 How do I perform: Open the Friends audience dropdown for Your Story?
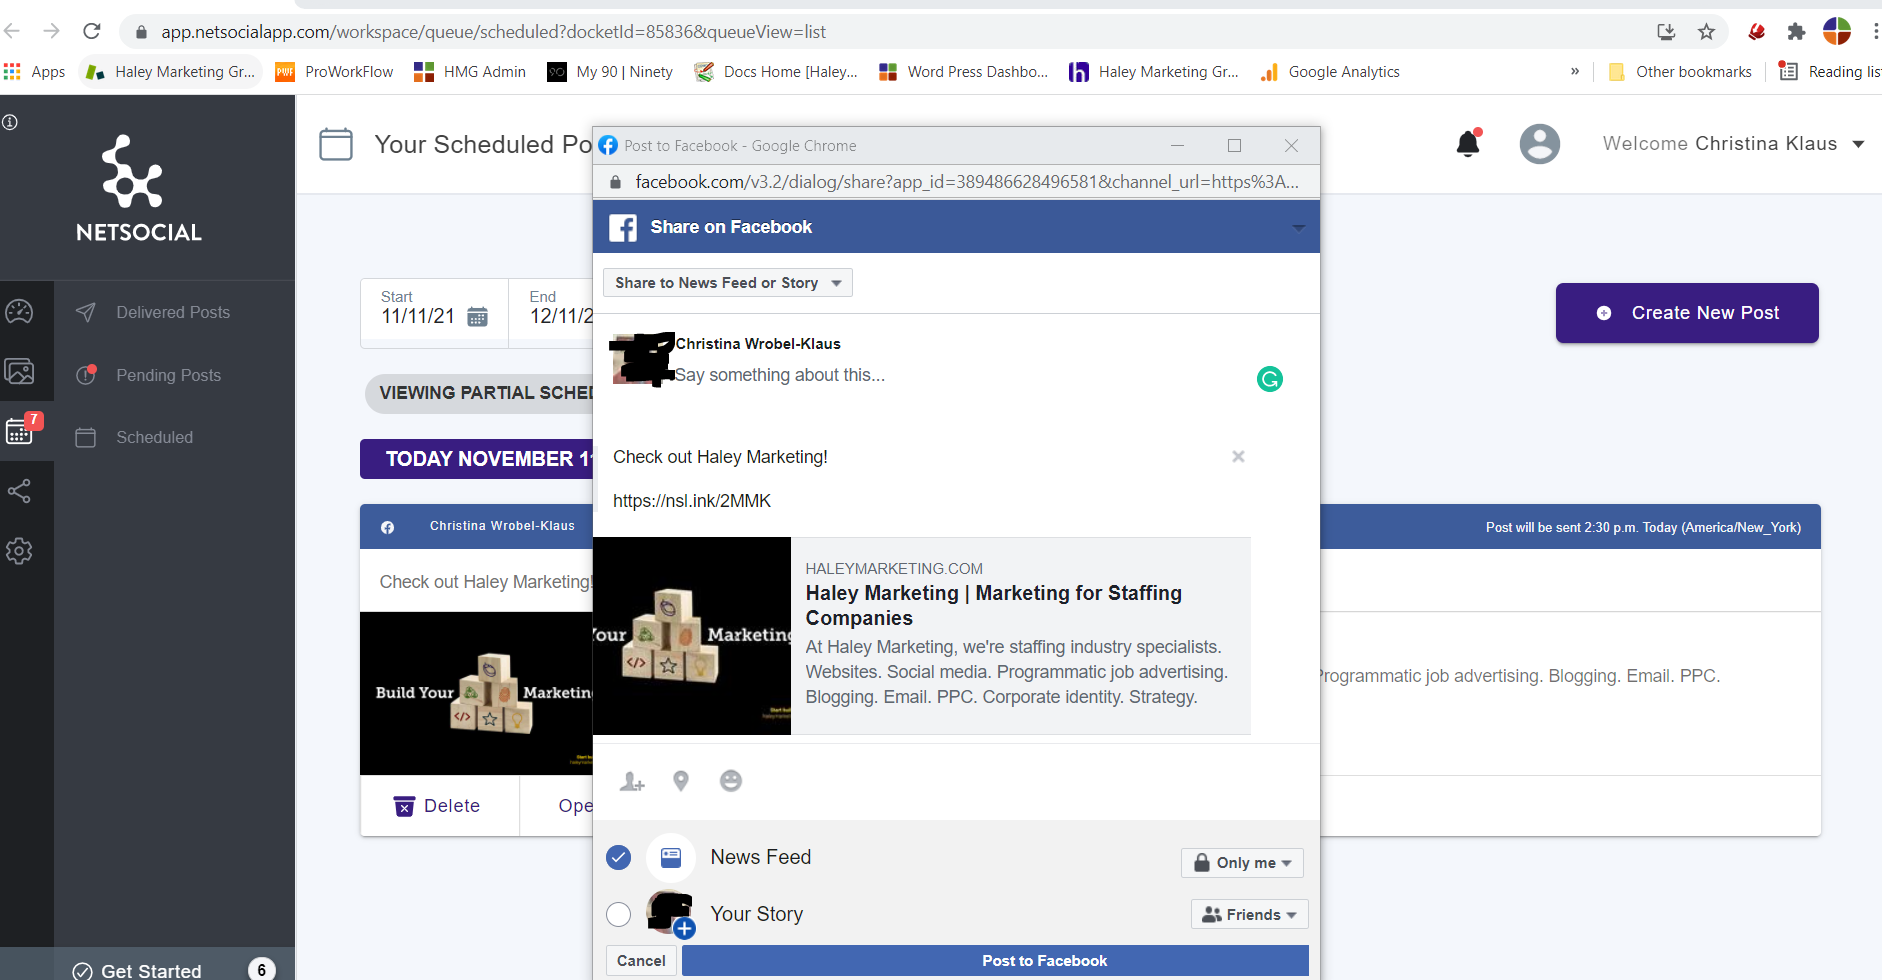coord(1249,914)
